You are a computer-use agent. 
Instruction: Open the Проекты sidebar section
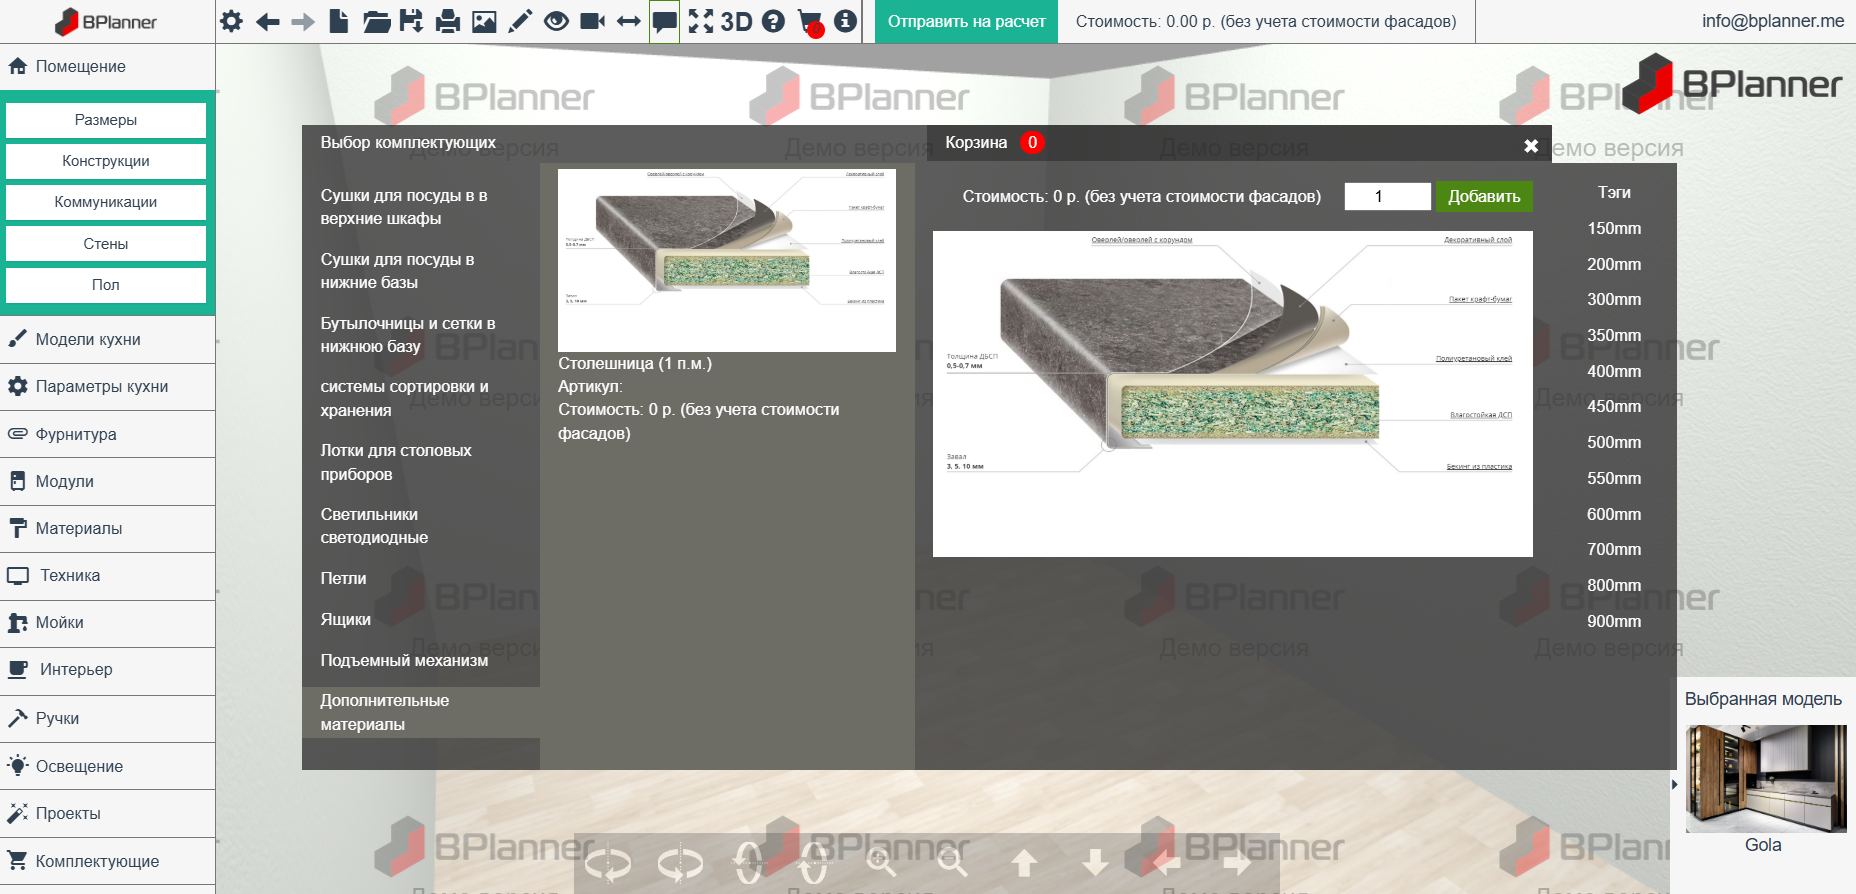tap(107, 813)
